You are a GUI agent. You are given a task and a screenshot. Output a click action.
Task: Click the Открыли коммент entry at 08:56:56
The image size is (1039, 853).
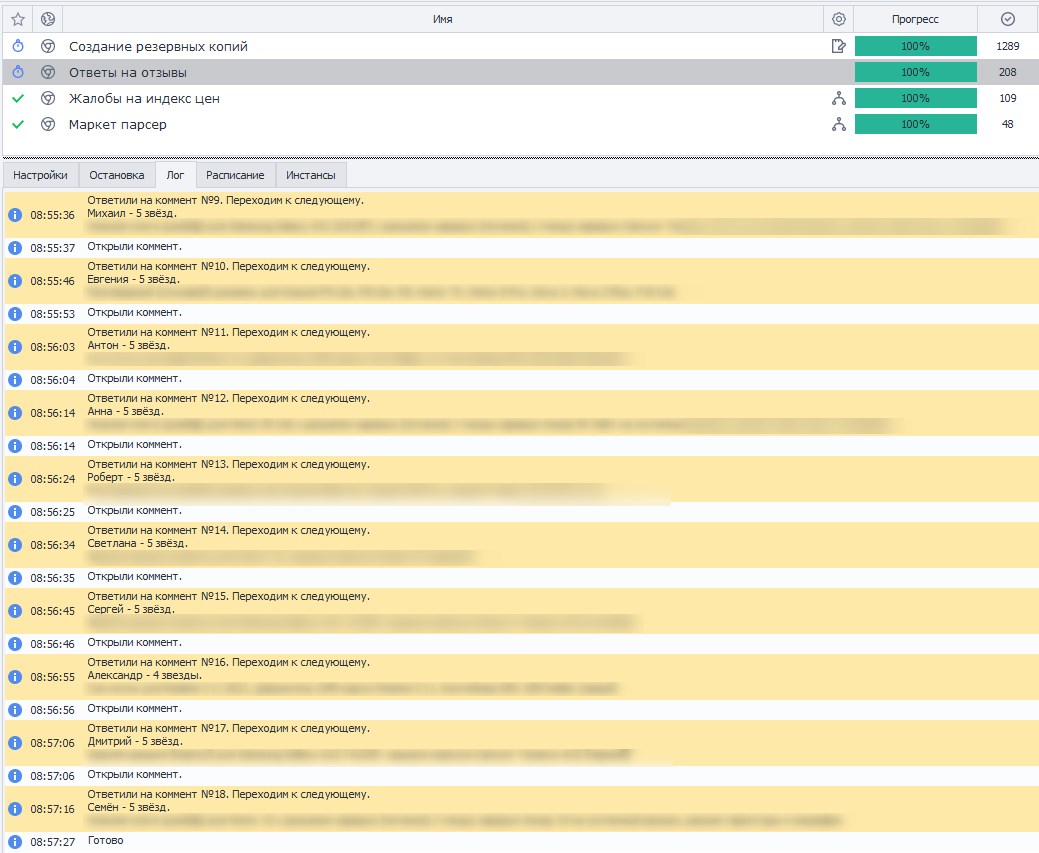tap(135, 709)
